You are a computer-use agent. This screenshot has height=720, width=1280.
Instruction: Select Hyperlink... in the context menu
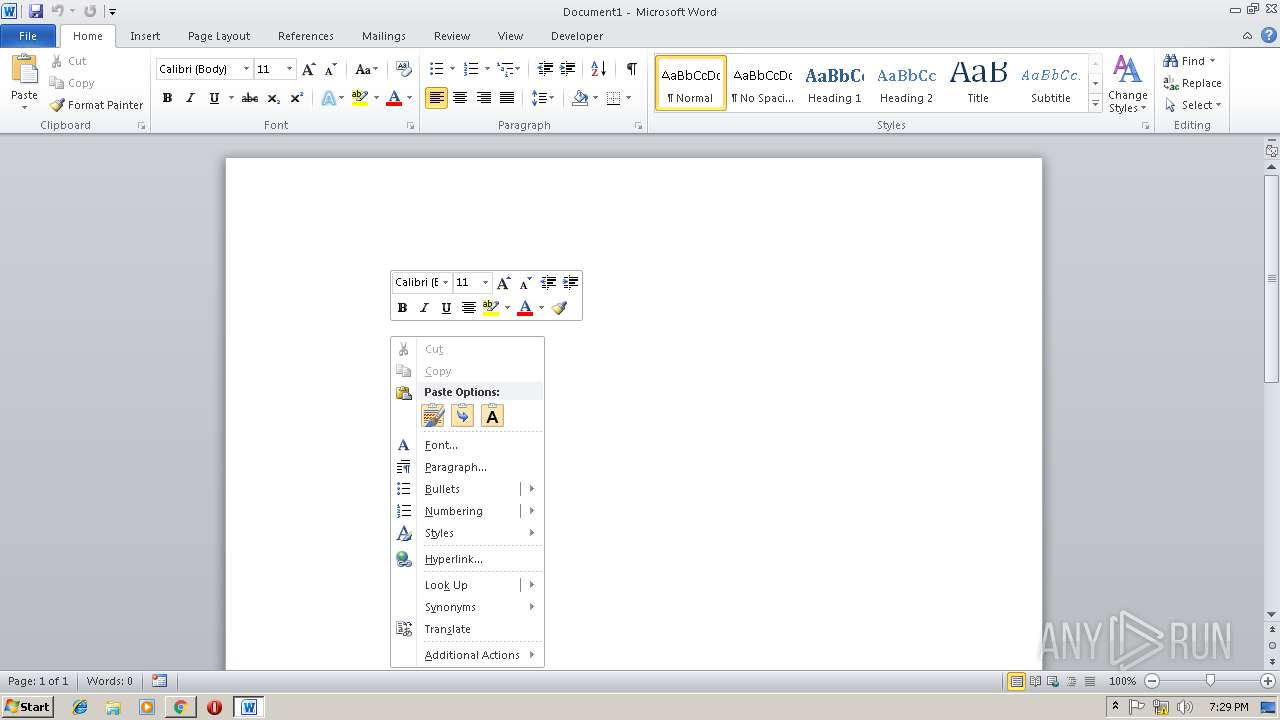pos(467,559)
